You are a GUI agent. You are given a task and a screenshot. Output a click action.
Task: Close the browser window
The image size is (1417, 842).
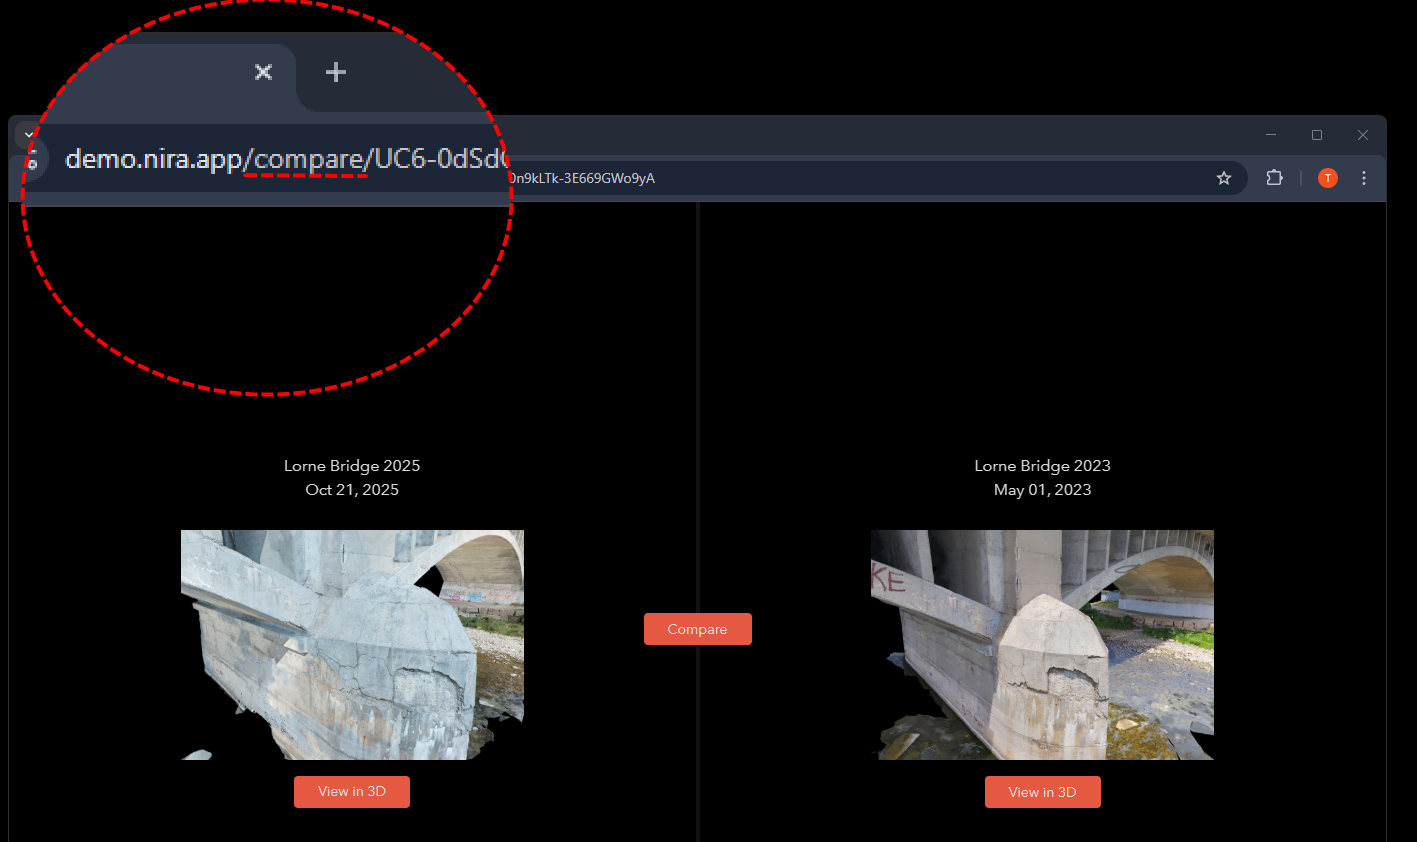point(1363,135)
